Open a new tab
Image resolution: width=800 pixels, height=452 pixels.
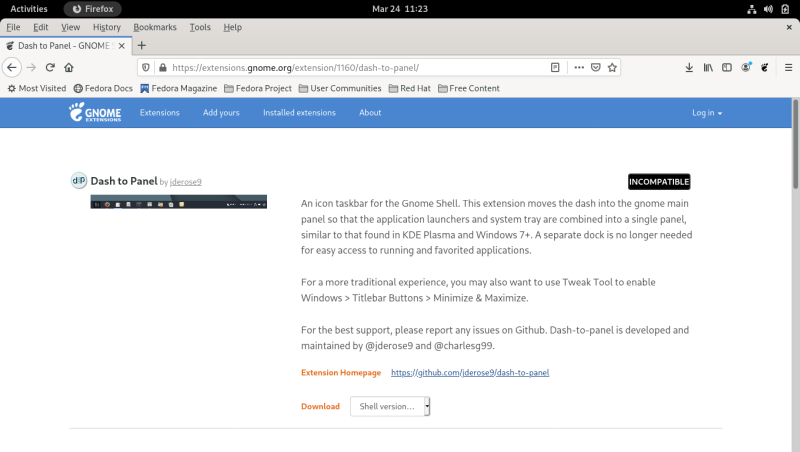tap(141, 45)
